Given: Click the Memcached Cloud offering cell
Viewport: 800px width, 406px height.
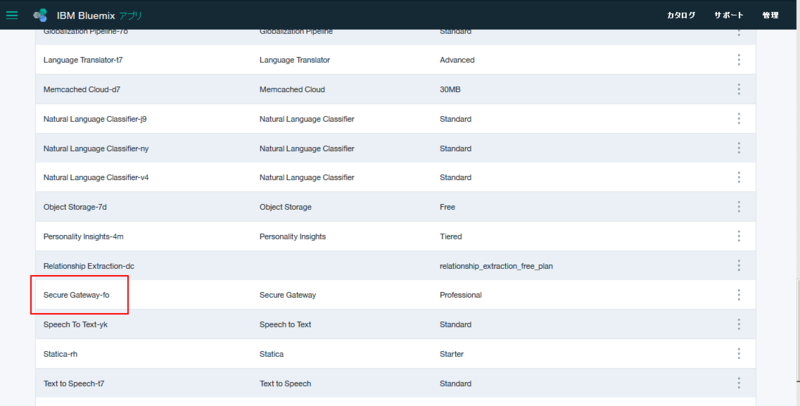Looking at the screenshot, I should coord(292,89).
